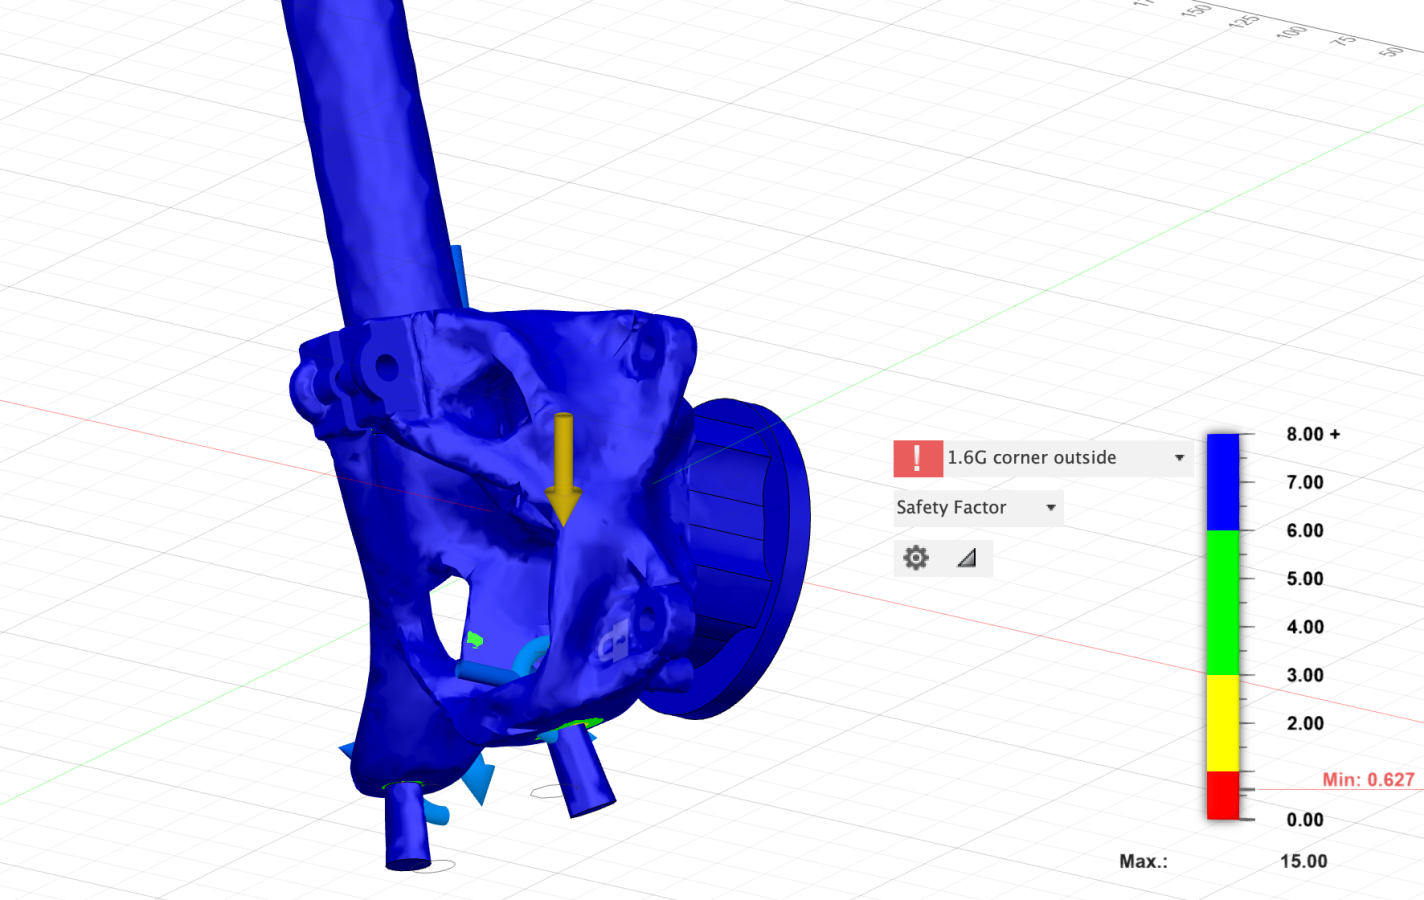The image size is (1424, 900).
Task: Click the Min: 0.627 legend marker
Action: tap(1367, 780)
